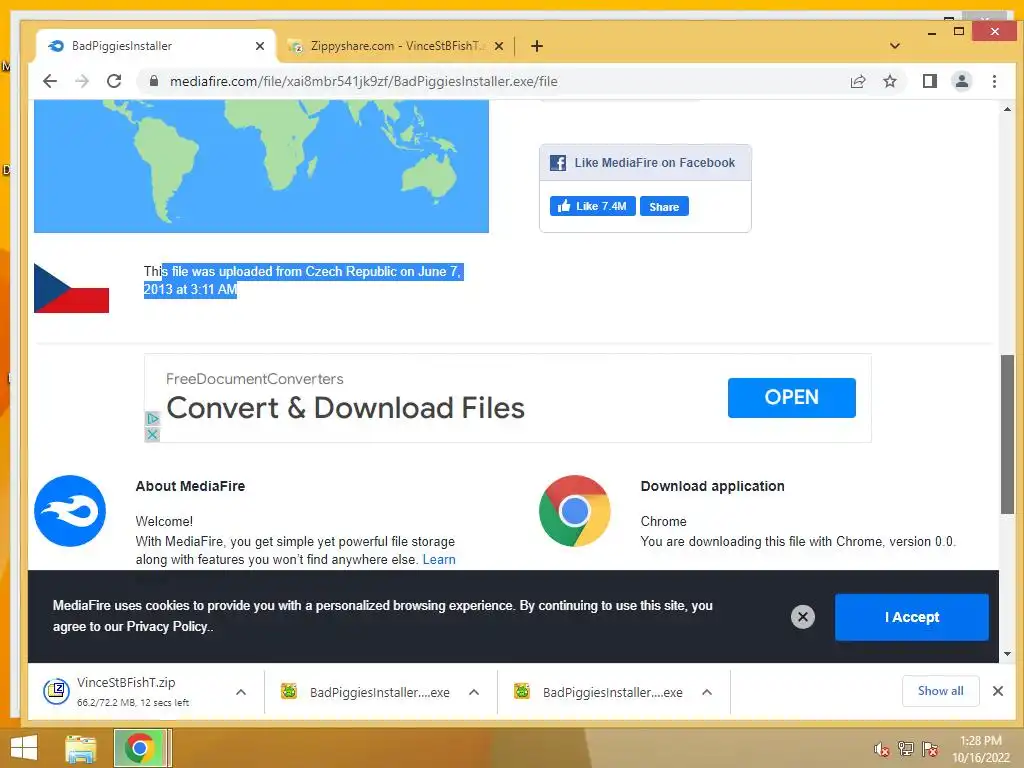Select the BadPiggiesInstaller tab
This screenshot has width=1024, height=768.
pos(157,46)
